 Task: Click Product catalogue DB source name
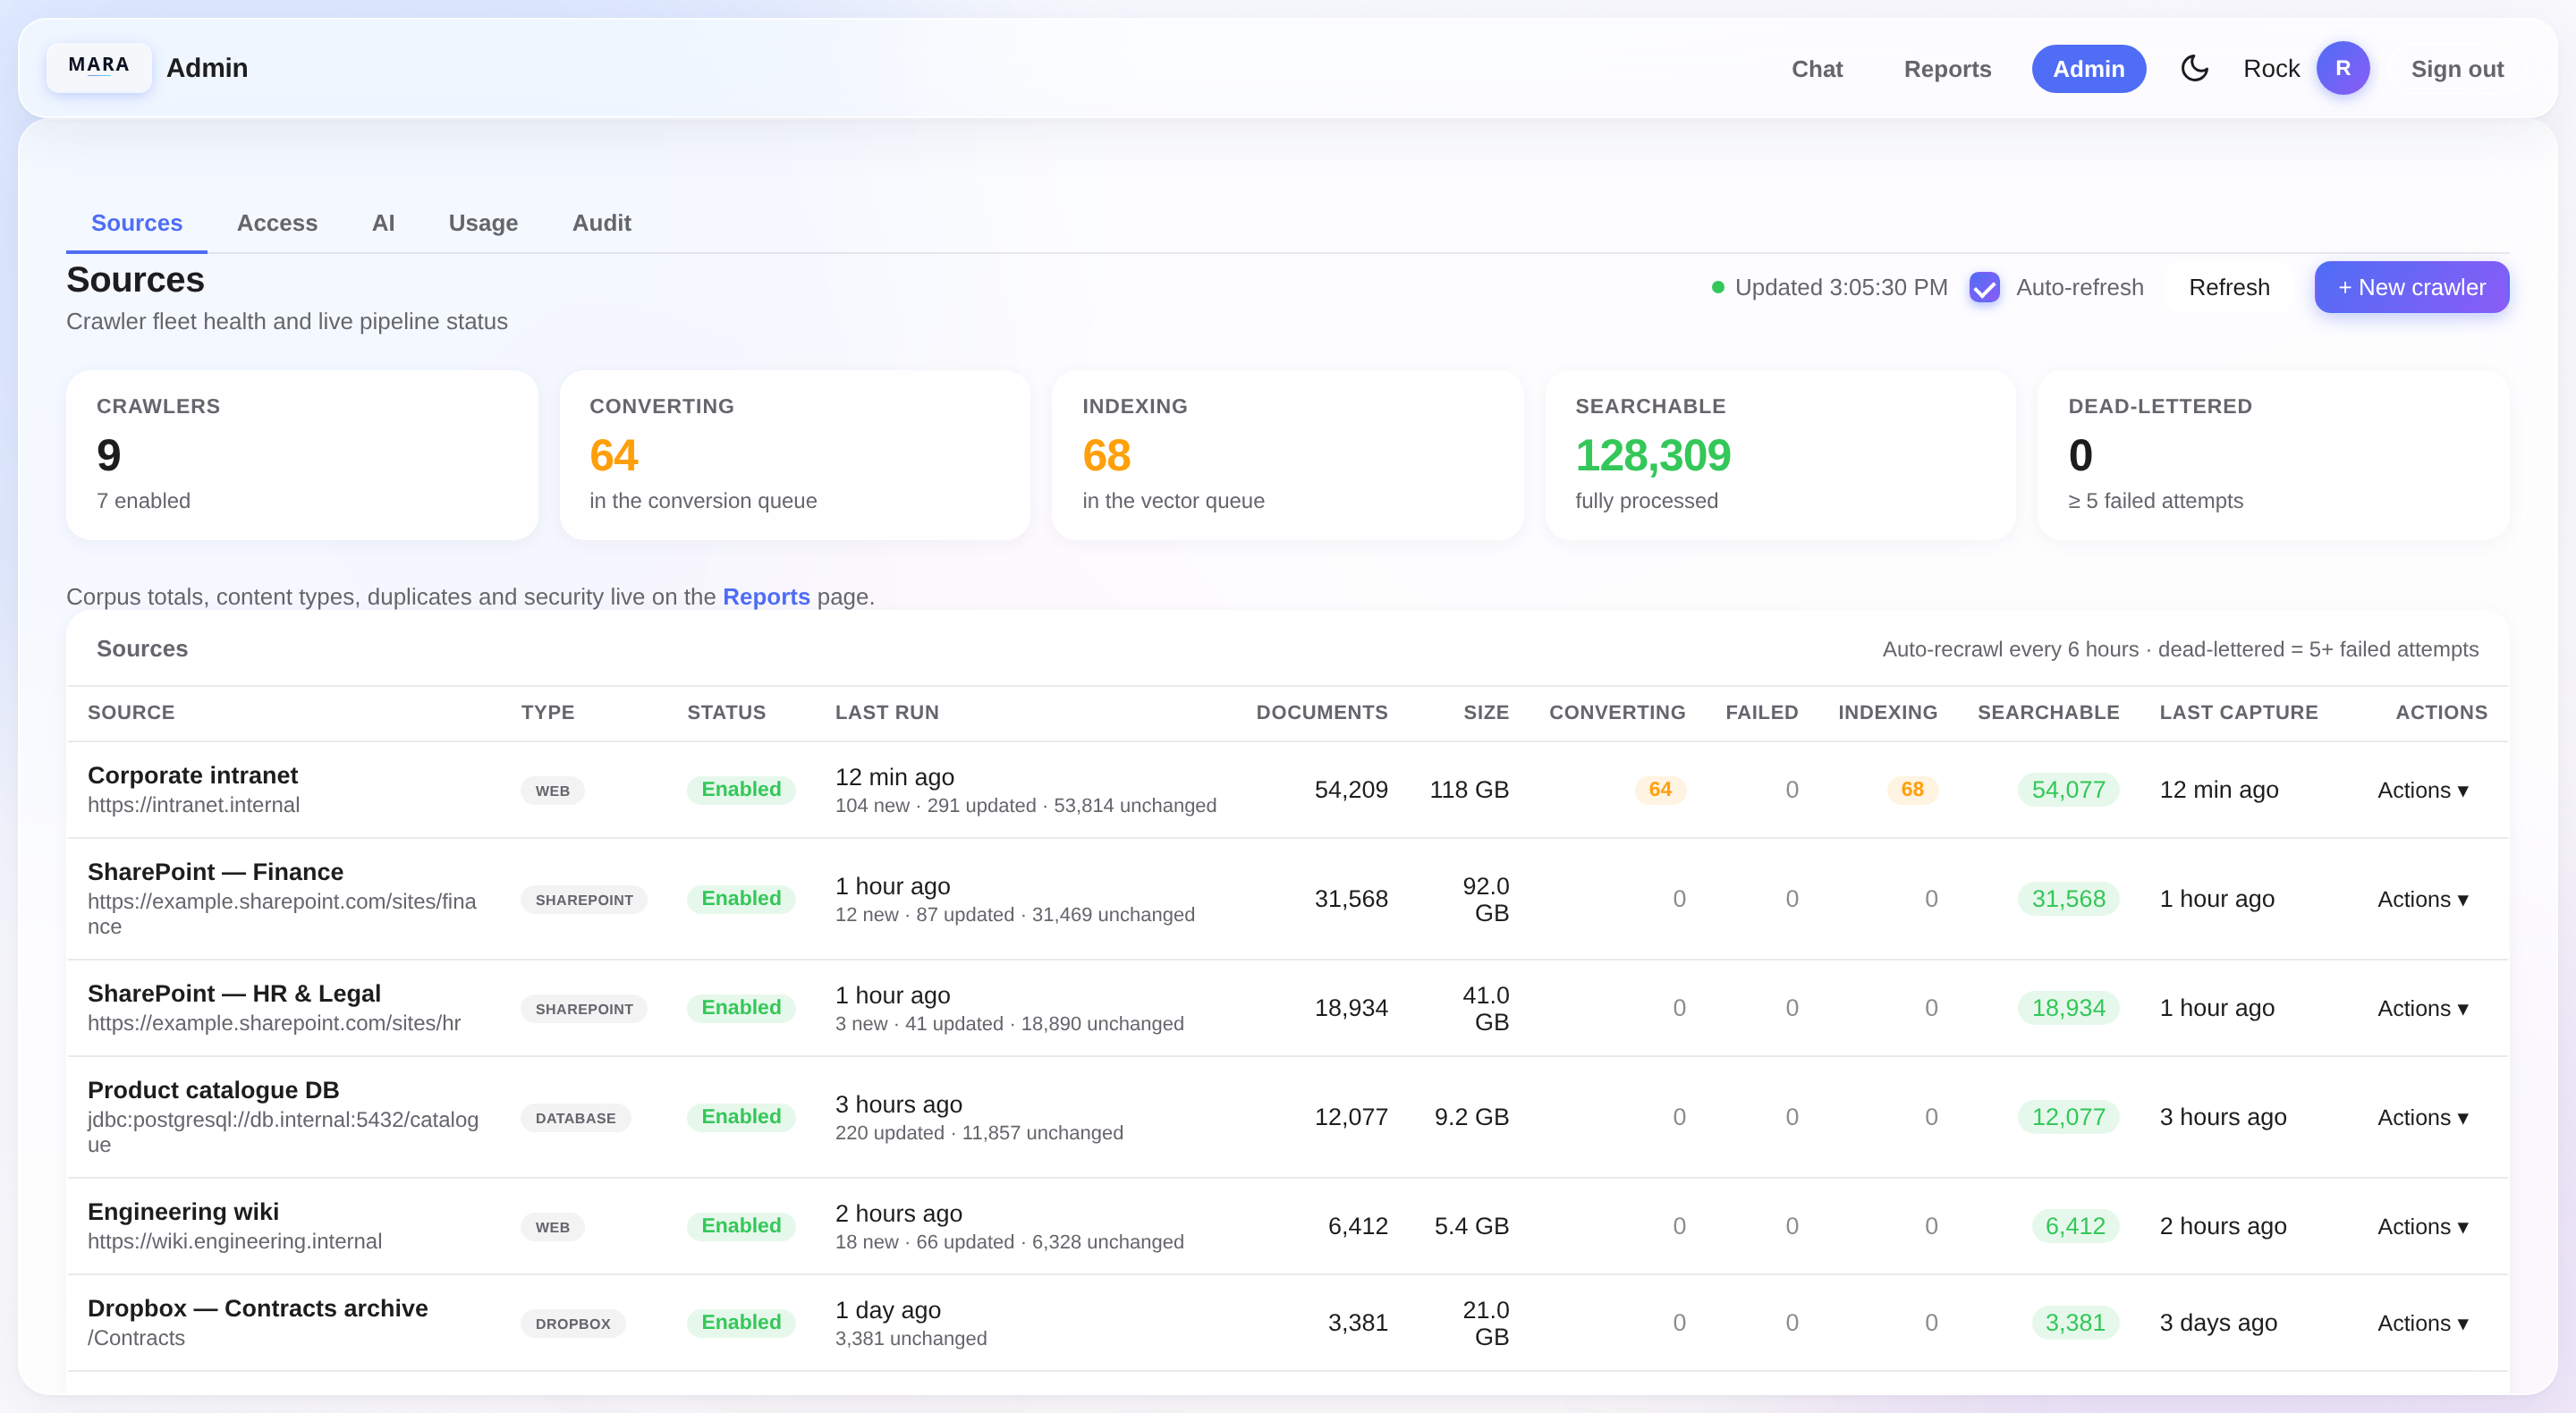213,1091
